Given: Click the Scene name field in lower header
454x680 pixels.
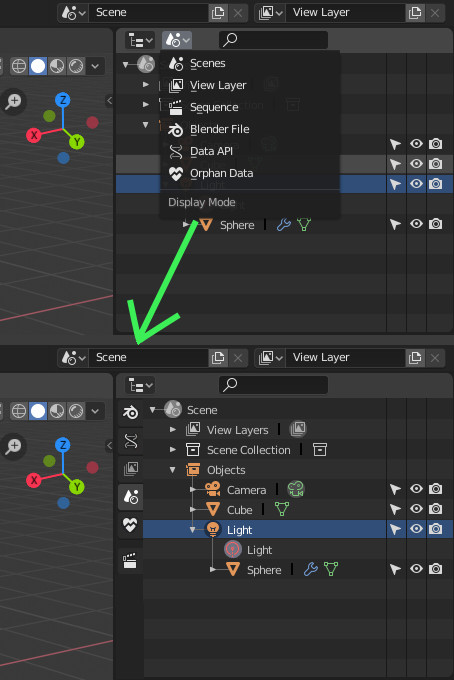Looking at the screenshot, I should click(148, 358).
